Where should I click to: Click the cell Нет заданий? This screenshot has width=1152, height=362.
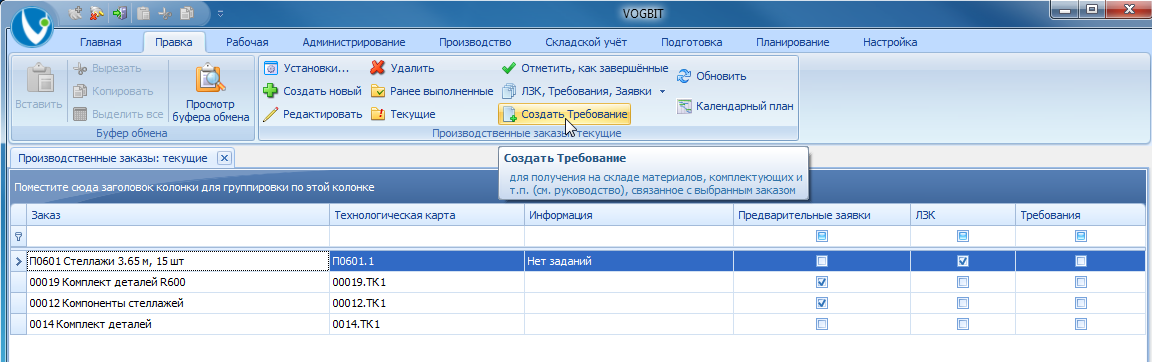coord(628,261)
